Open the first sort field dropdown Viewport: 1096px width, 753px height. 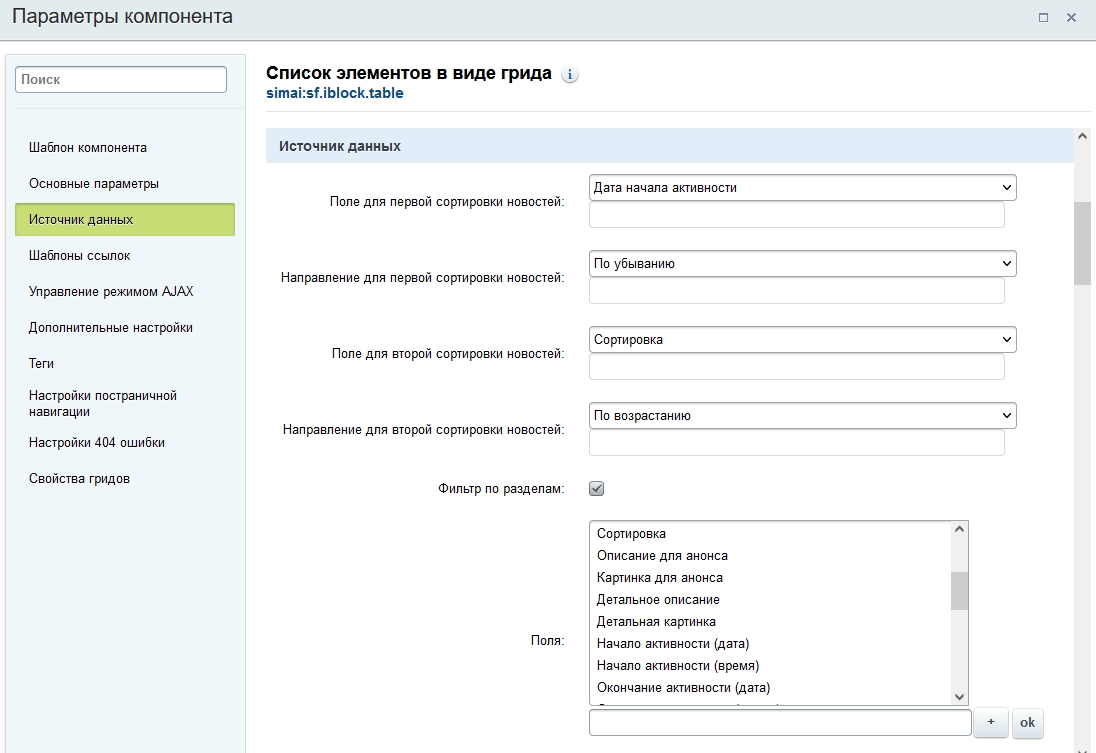click(x=802, y=187)
